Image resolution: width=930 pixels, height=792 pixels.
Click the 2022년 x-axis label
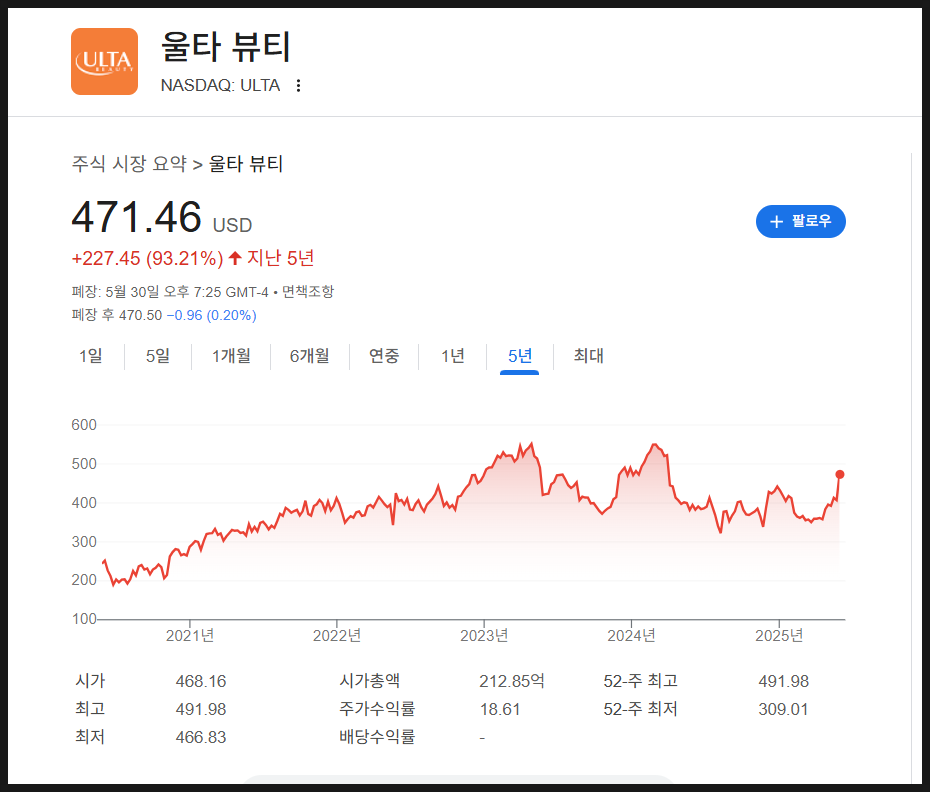coord(337,636)
